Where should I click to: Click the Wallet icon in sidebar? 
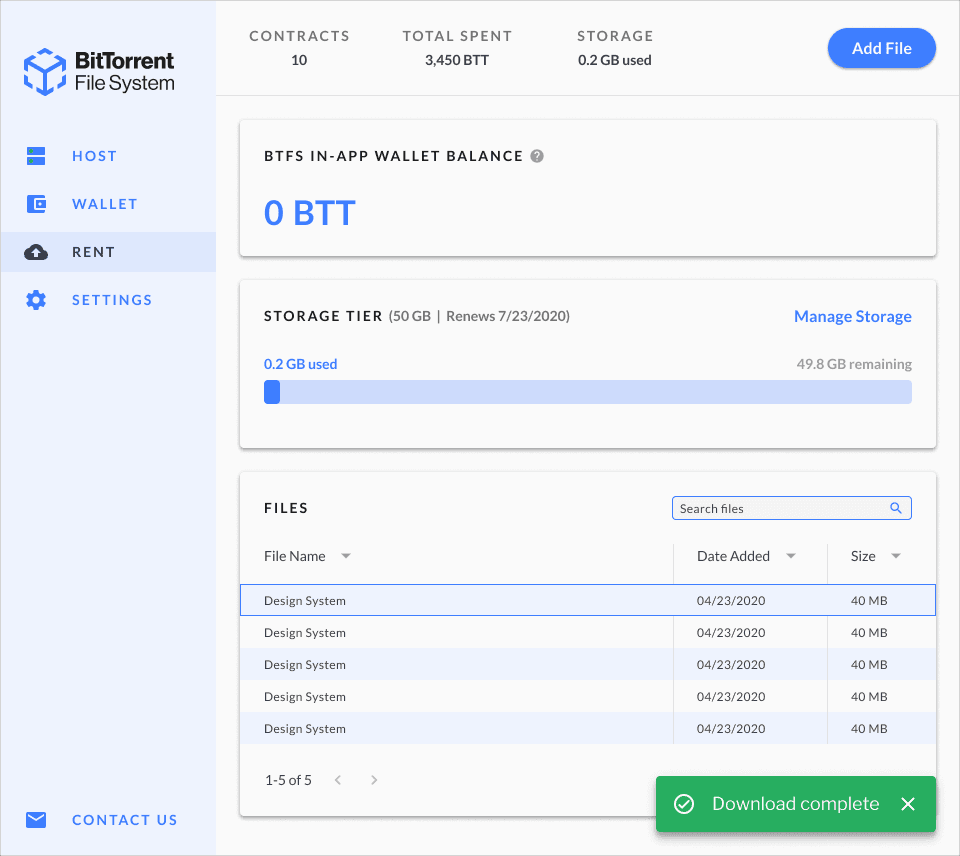(36, 204)
